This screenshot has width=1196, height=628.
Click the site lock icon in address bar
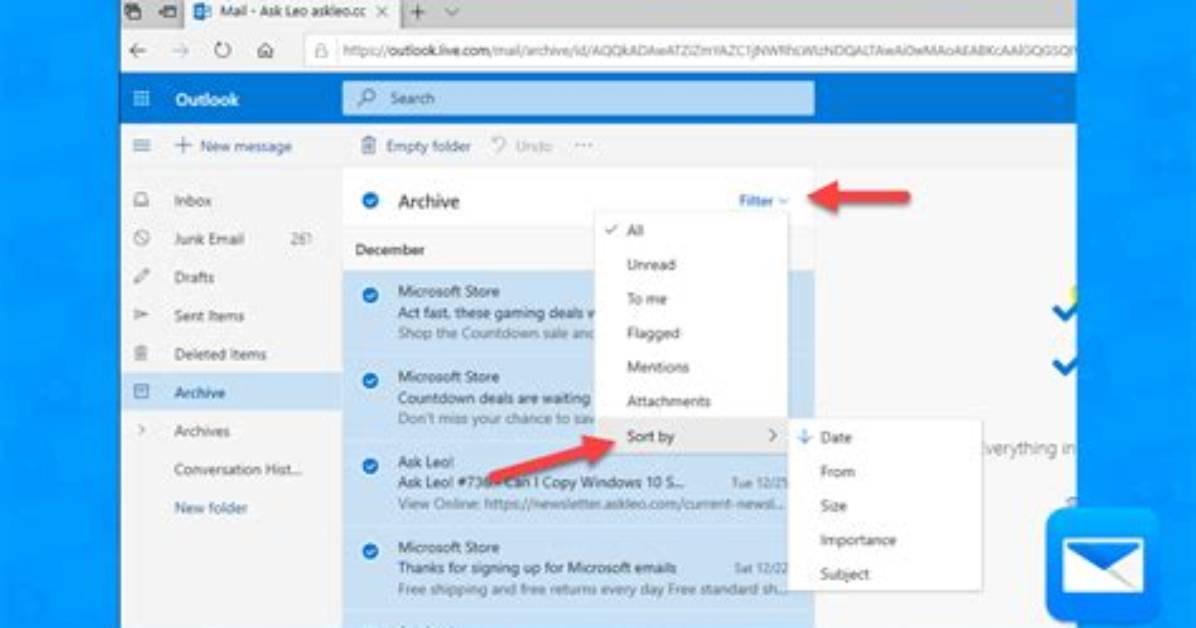click(321, 51)
